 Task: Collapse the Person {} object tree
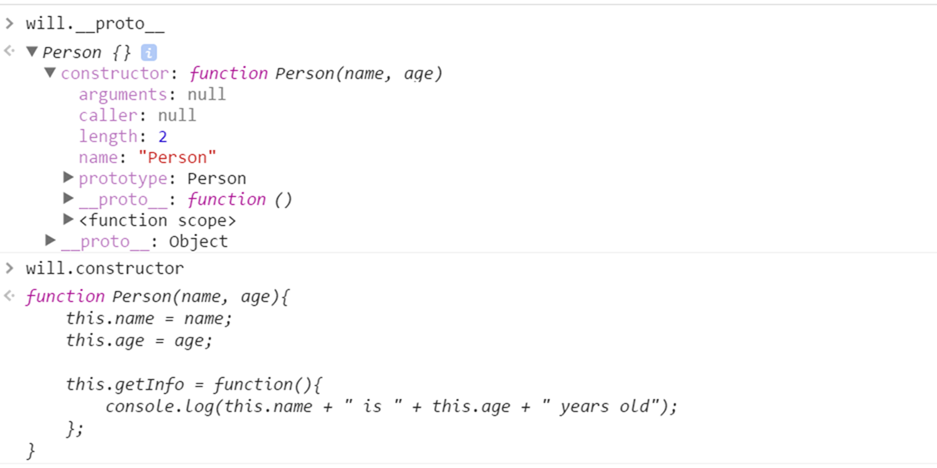[x=32, y=52]
